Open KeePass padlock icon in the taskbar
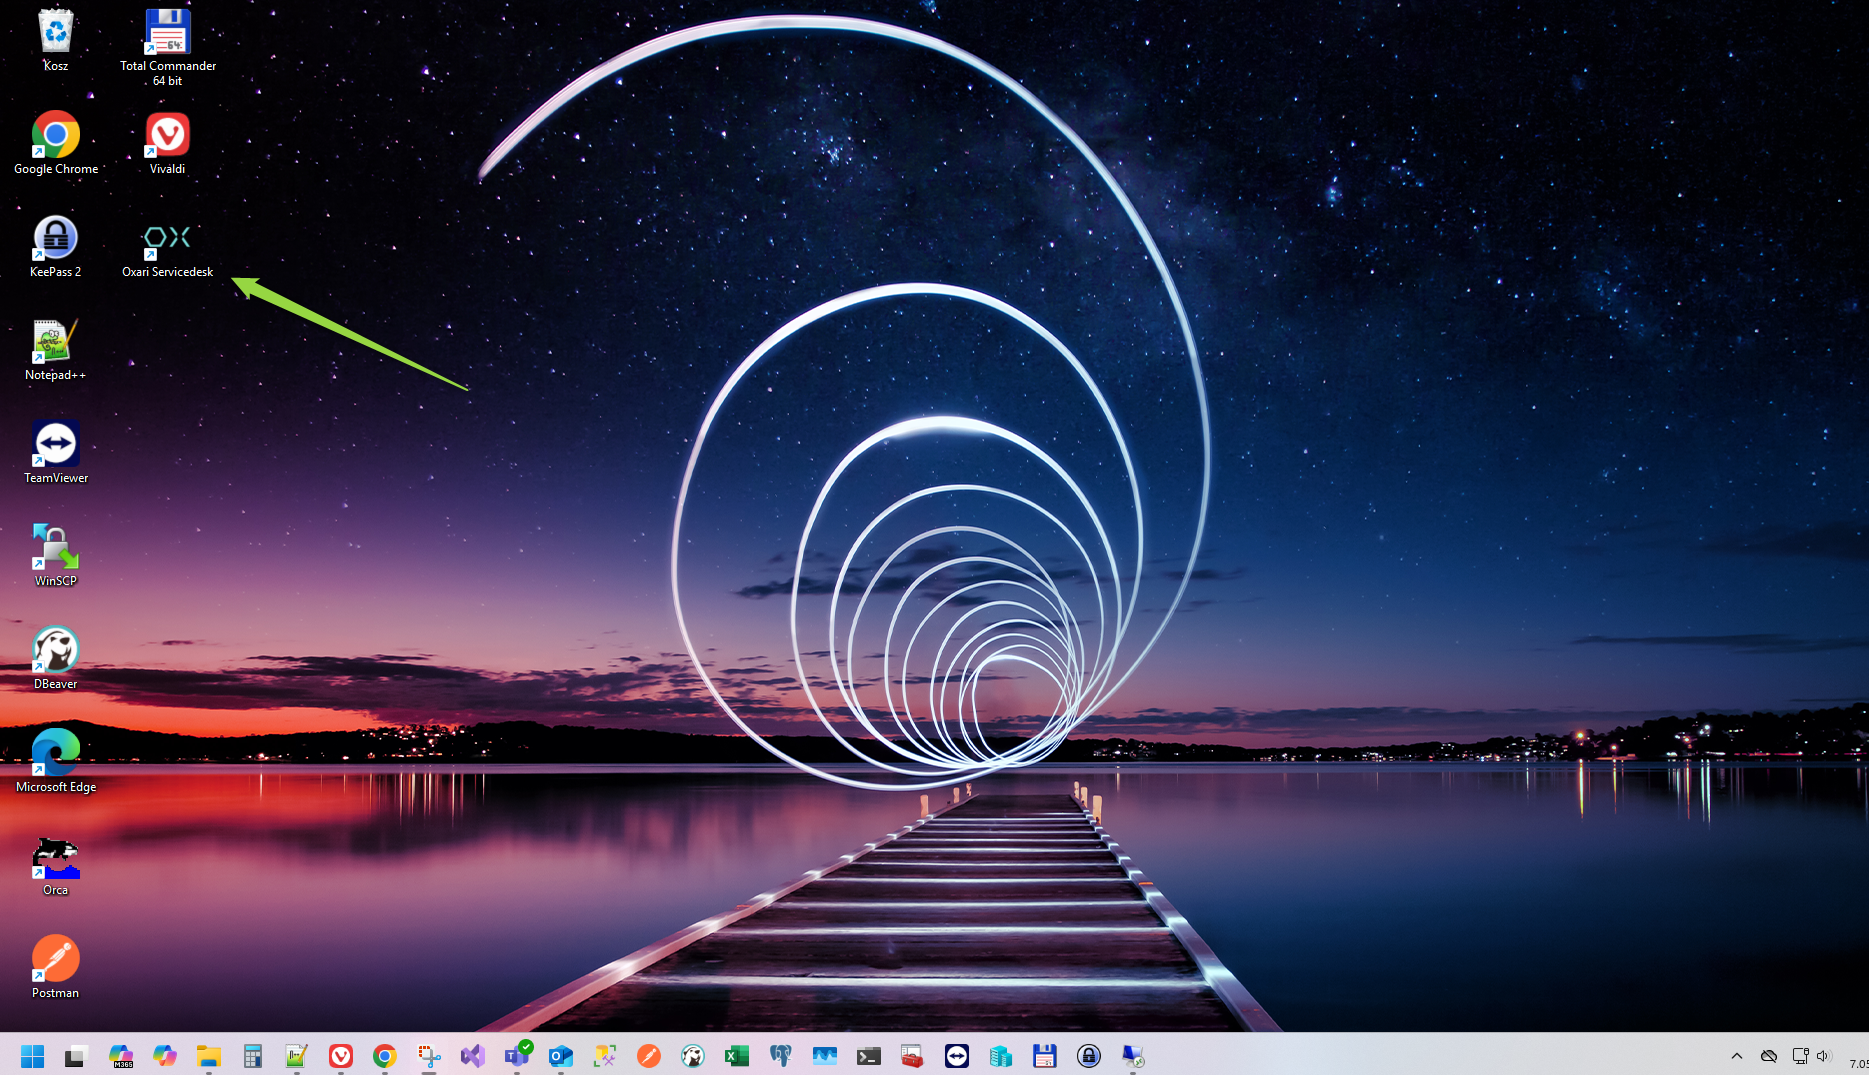 pos(1089,1056)
